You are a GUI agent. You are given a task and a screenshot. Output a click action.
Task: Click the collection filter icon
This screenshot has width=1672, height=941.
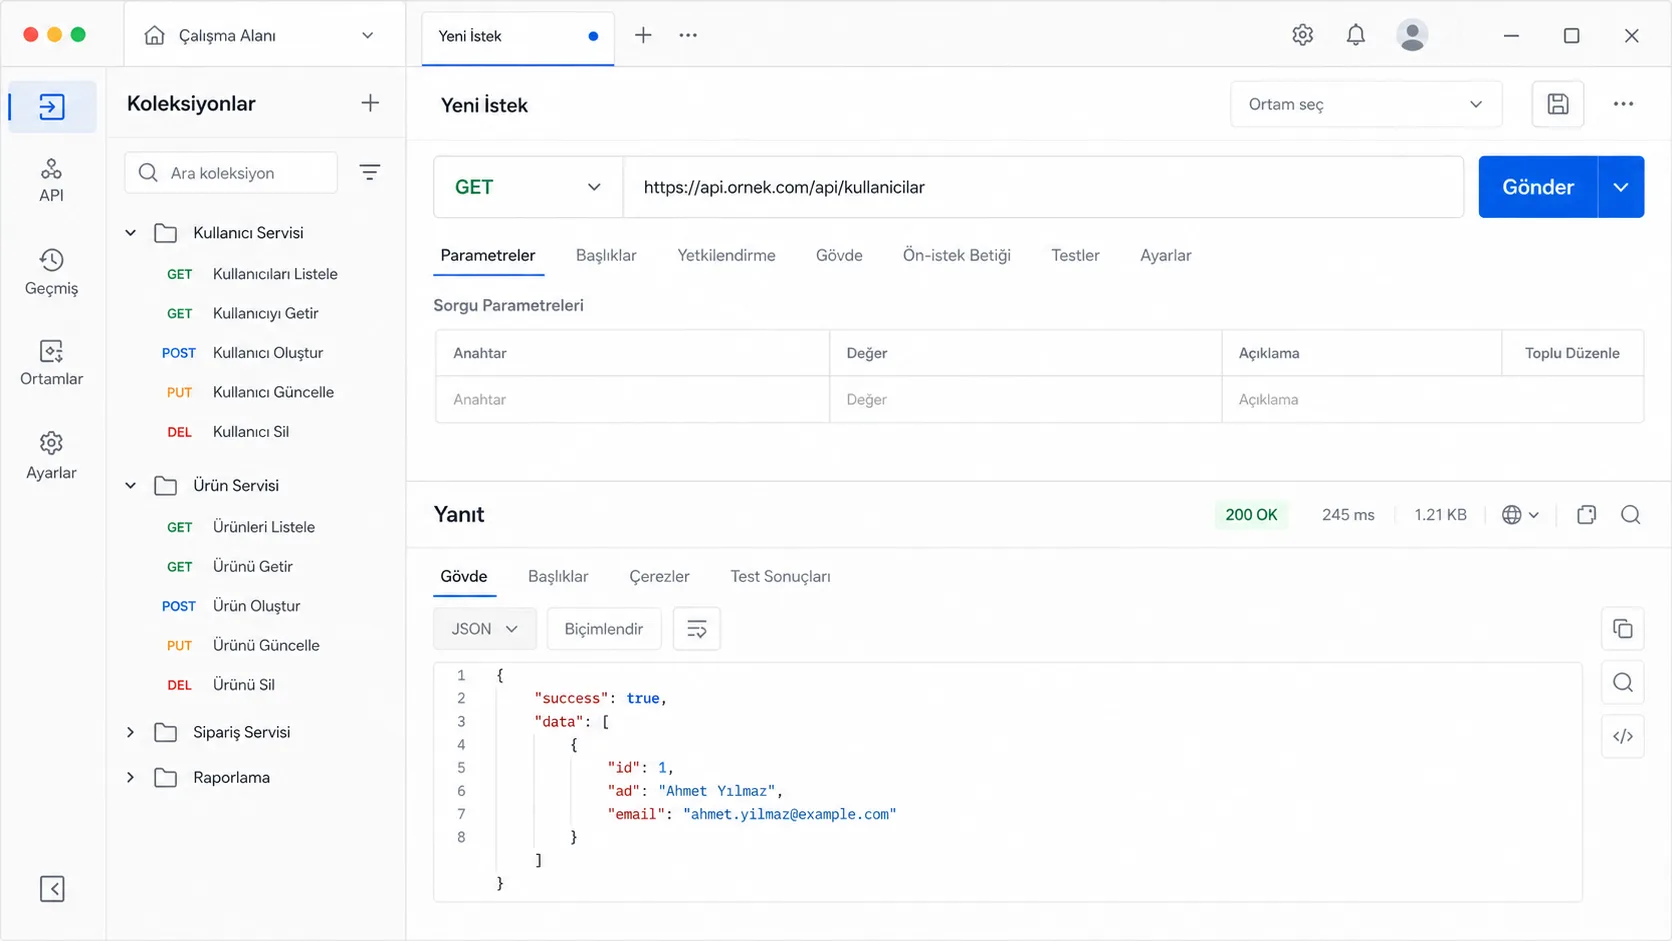coord(369,172)
